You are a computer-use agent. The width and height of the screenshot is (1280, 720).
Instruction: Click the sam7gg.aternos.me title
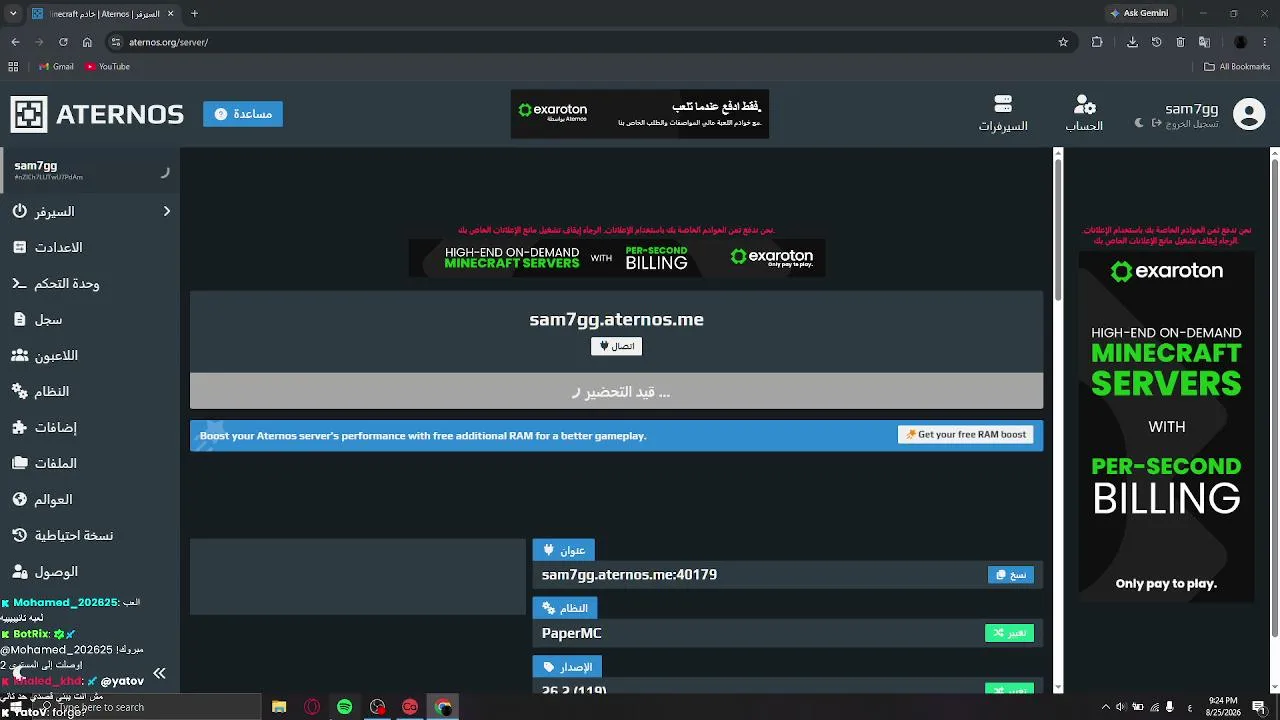pyautogui.click(x=616, y=320)
